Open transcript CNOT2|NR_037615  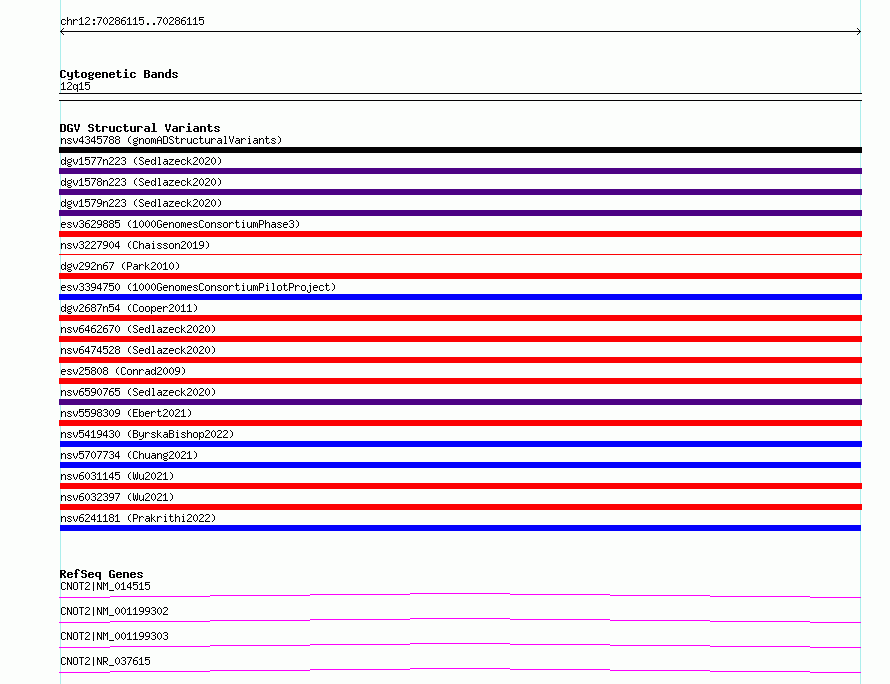point(105,661)
